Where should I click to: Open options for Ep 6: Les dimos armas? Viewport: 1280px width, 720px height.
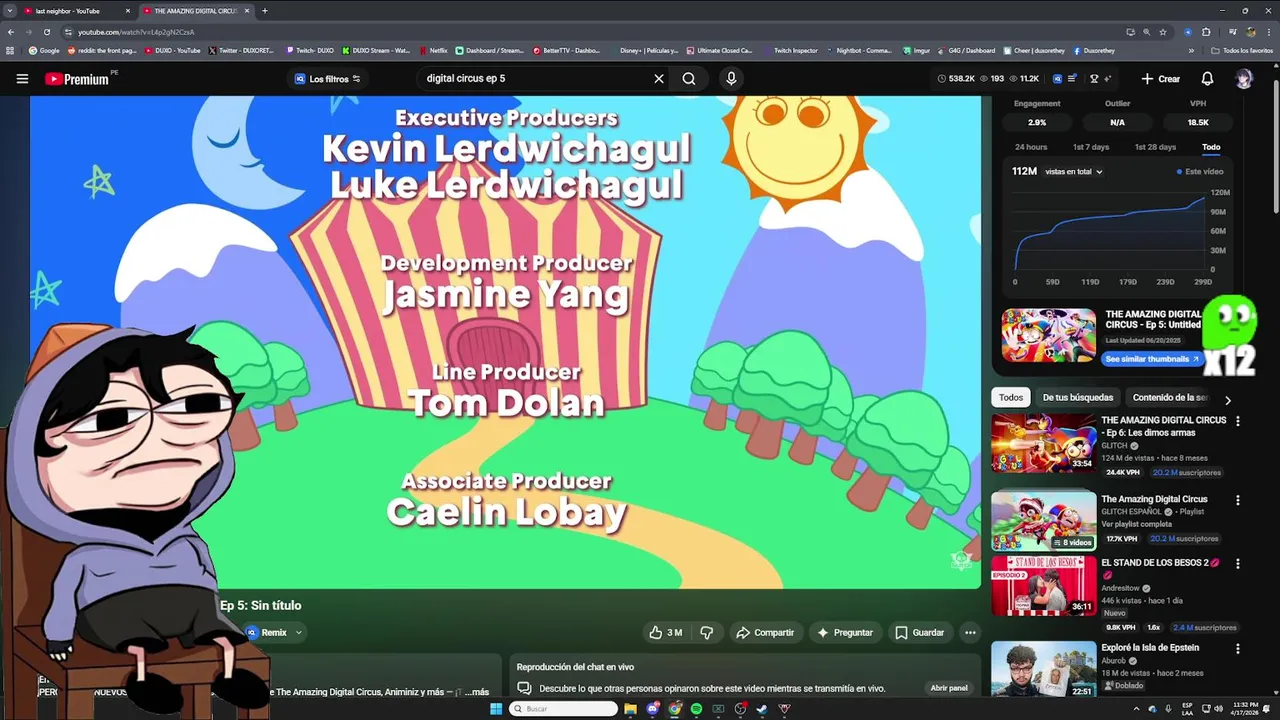tap(1238, 422)
